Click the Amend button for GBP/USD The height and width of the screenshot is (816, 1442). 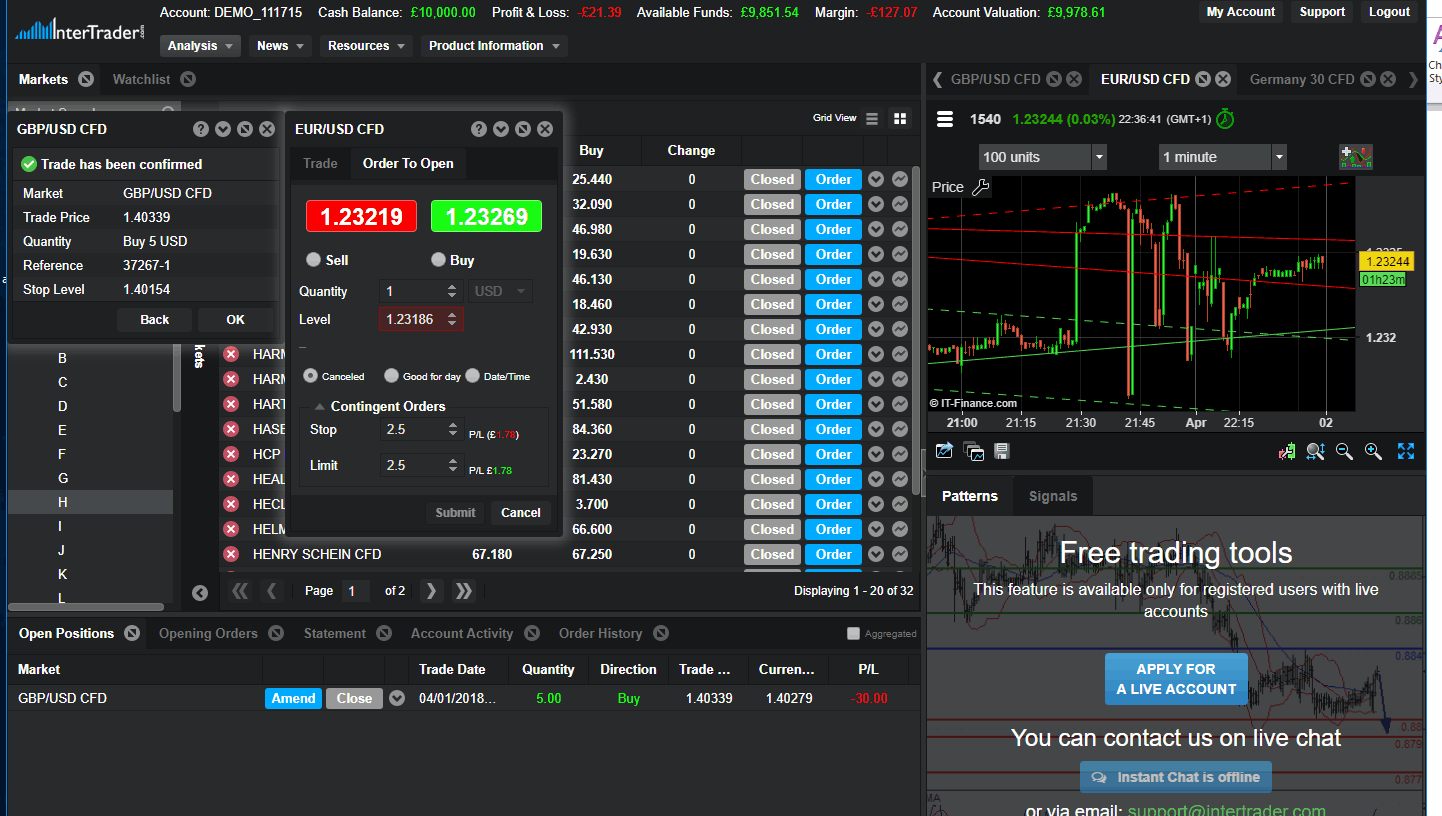click(293, 698)
